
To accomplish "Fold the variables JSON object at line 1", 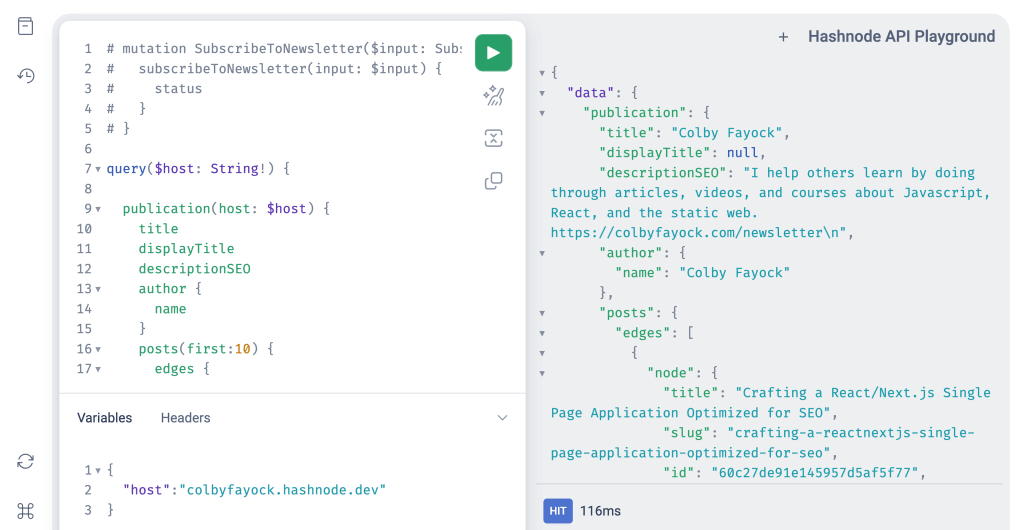I will (x=98, y=471).
